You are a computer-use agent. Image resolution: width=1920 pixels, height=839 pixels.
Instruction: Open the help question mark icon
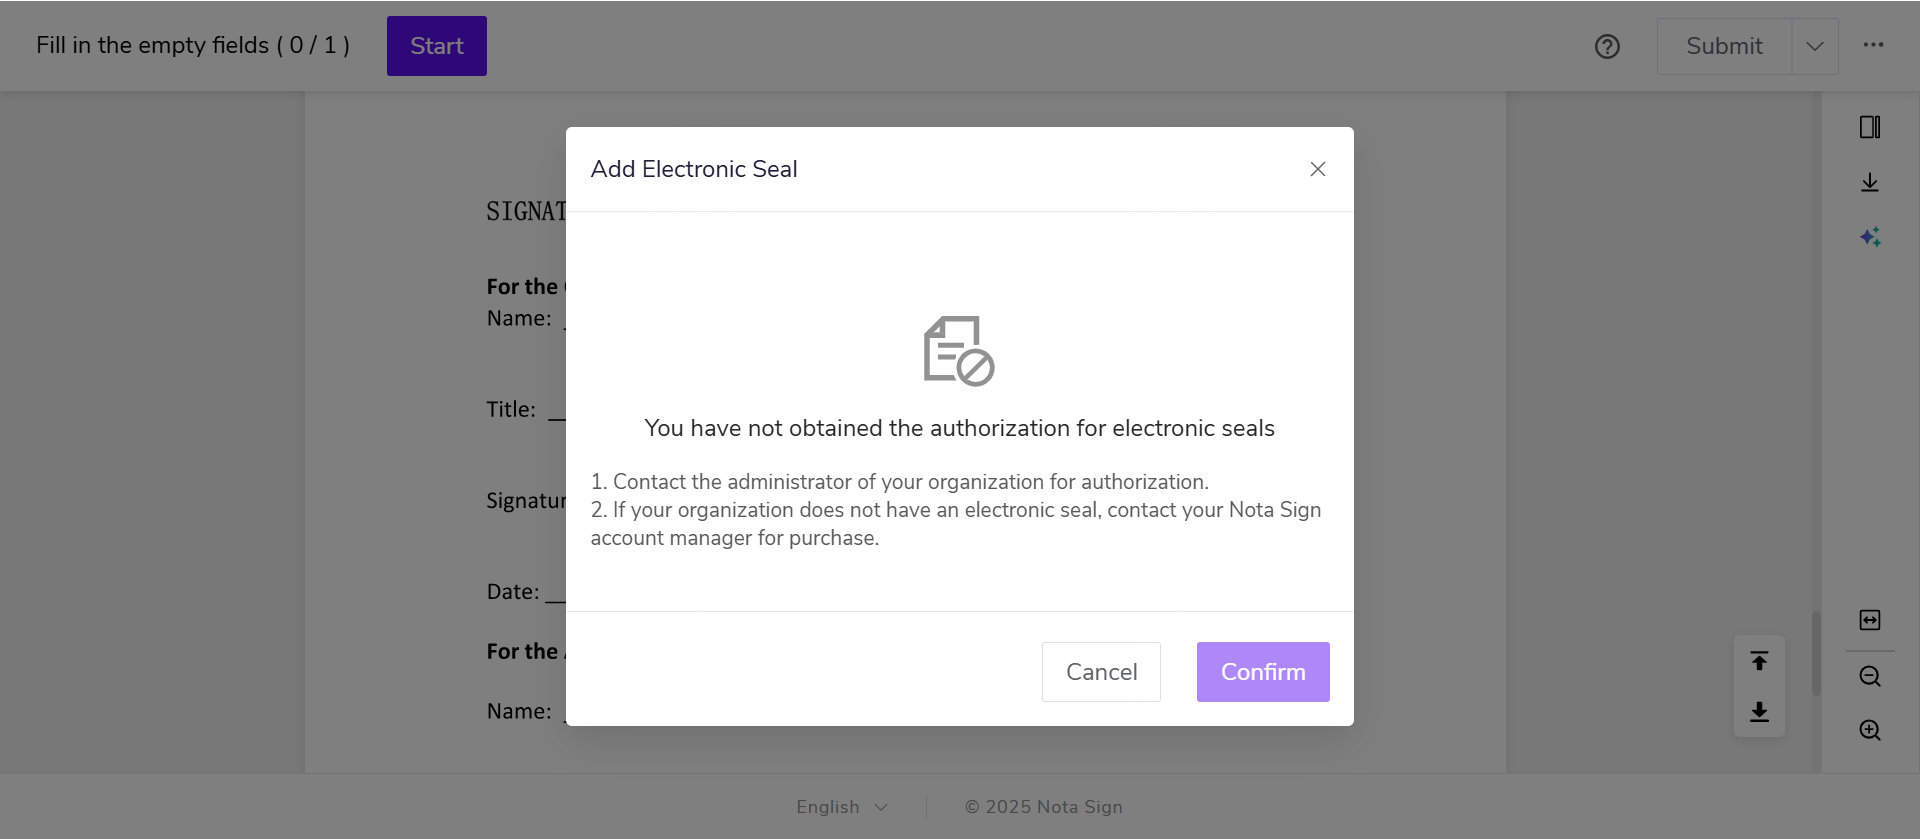[x=1607, y=47]
